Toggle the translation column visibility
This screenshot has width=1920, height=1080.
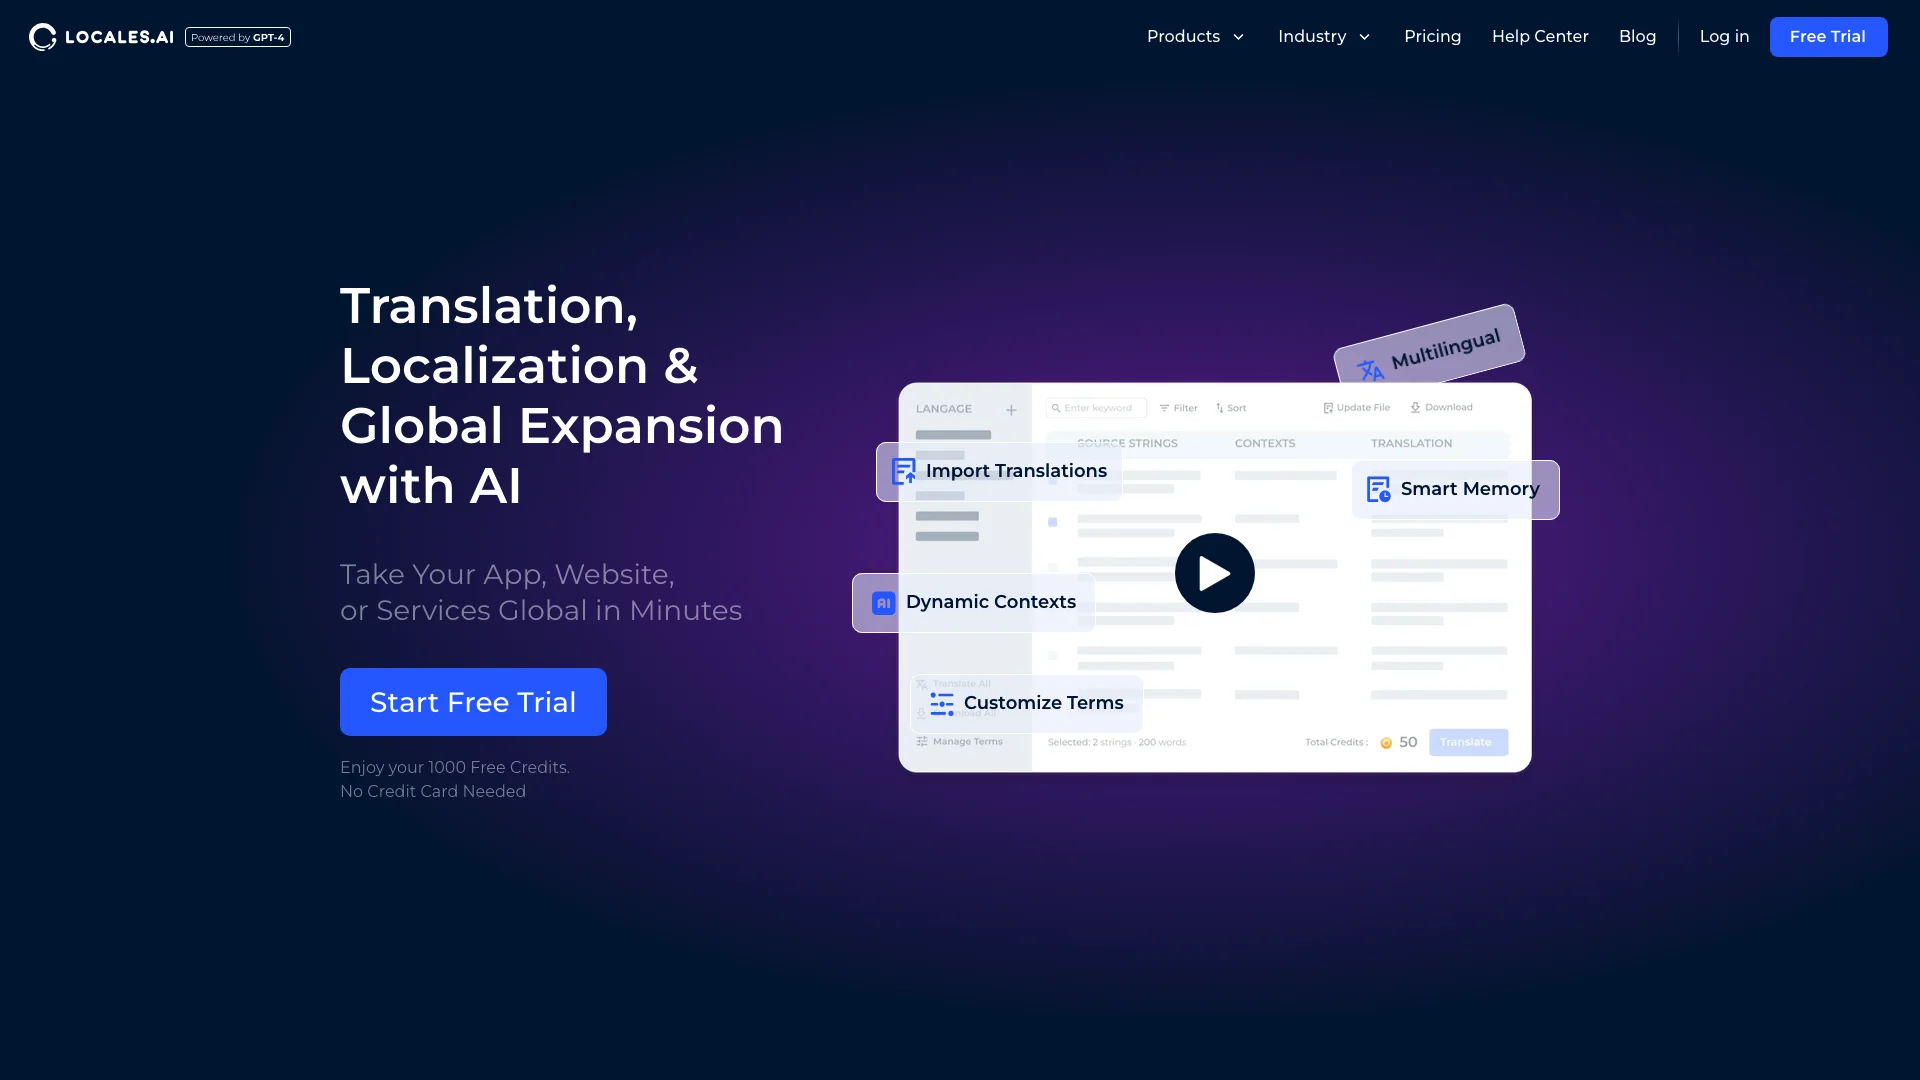pos(1411,443)
